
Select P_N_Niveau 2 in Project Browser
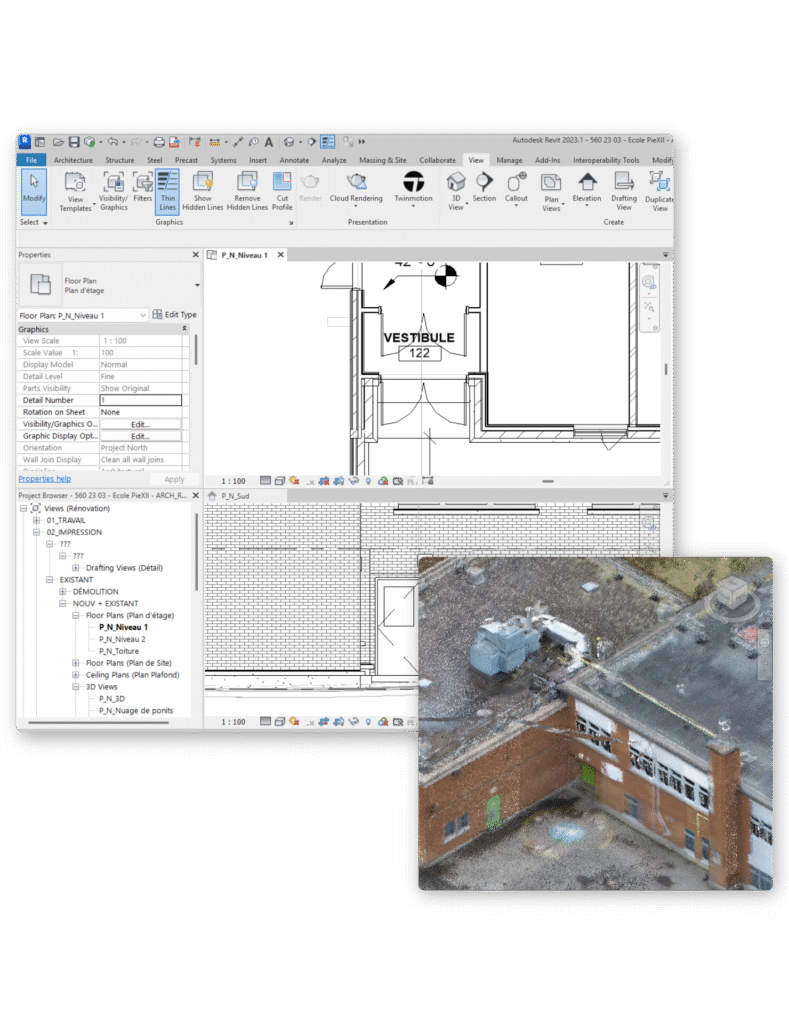click(122, 639)
